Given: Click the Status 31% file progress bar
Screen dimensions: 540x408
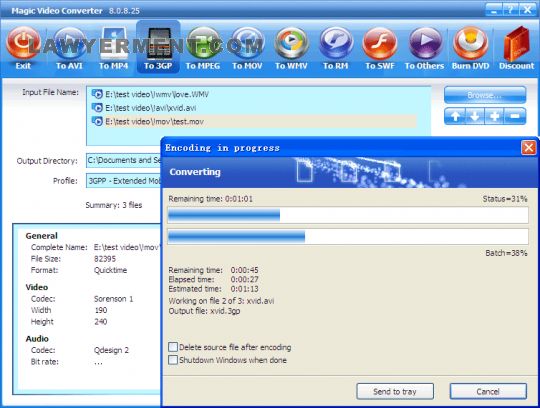Looking at the screenshot, I should coord(348,215).
